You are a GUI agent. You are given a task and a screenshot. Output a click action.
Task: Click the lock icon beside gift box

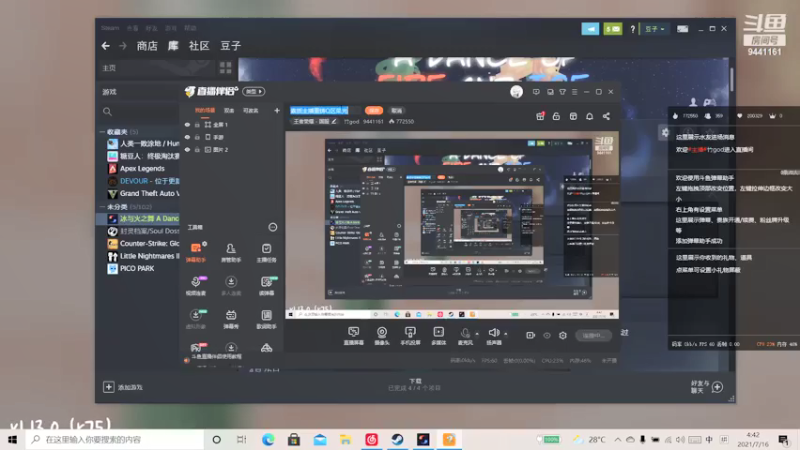tap(556, 116)
